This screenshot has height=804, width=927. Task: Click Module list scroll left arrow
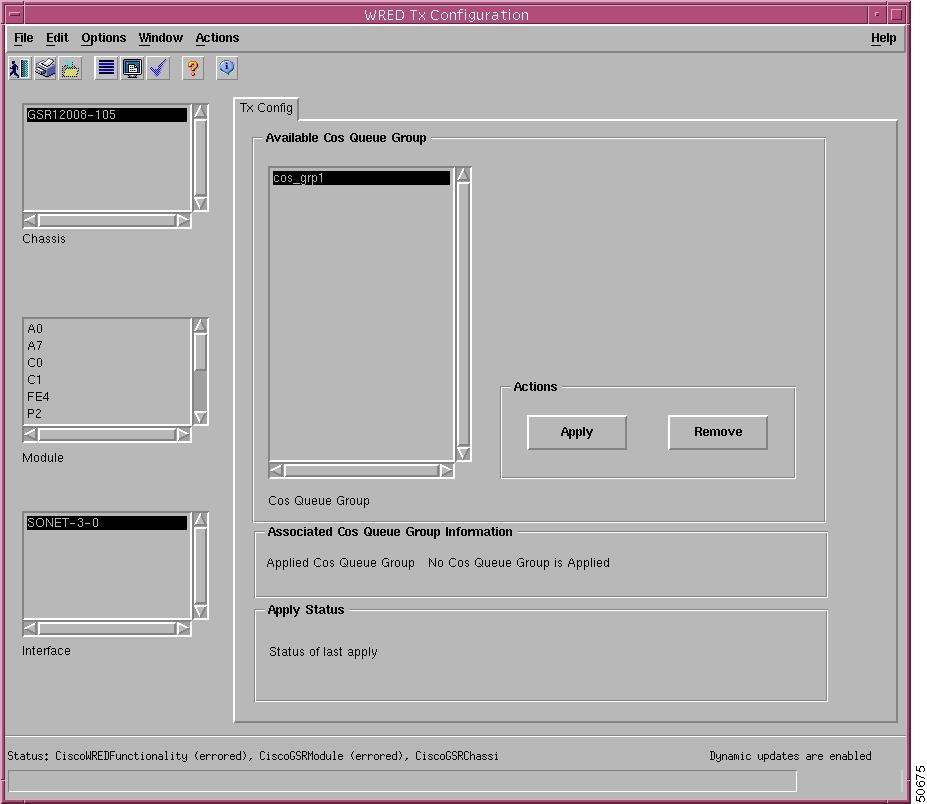[31, 435]
